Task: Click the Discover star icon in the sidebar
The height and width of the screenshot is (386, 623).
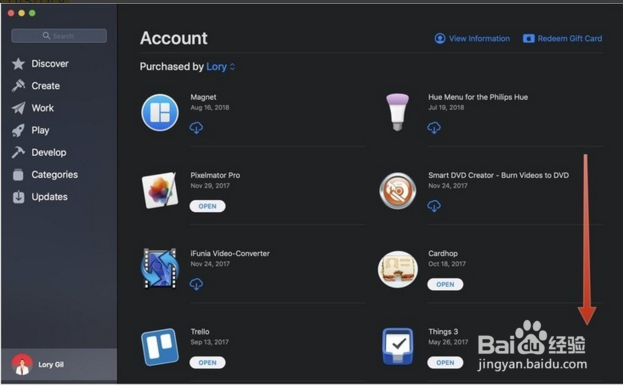Action: pyautogui.click(x=18, y=64)
